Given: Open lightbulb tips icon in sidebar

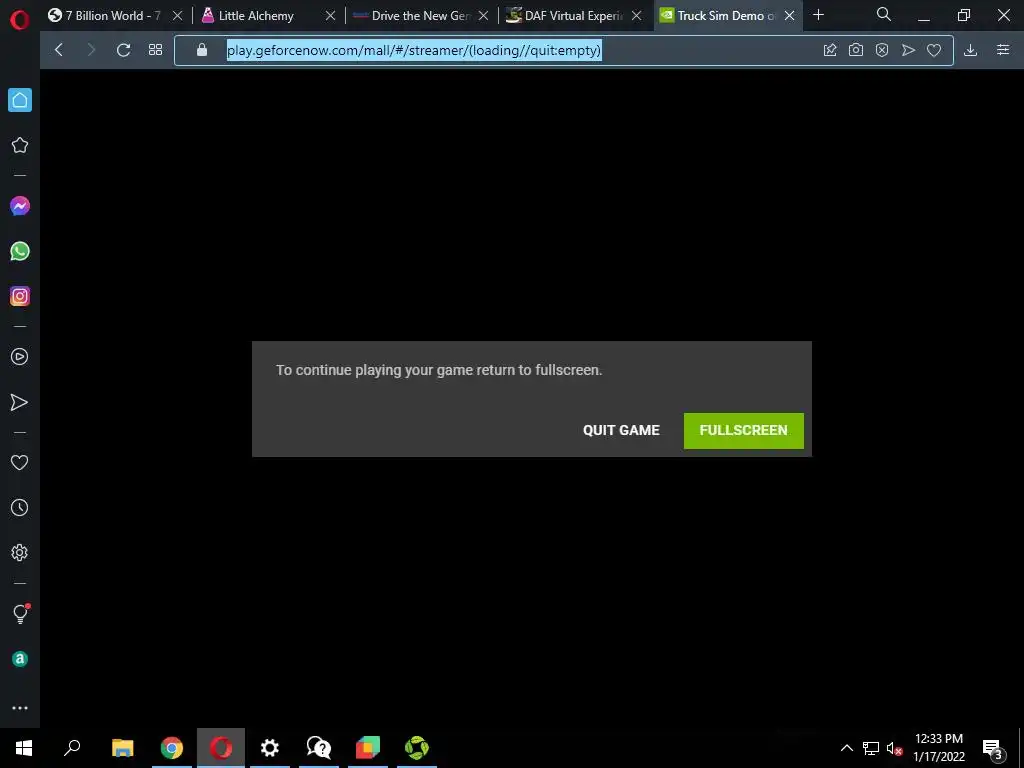Looking at the screenshot, I should pos(20,613).
